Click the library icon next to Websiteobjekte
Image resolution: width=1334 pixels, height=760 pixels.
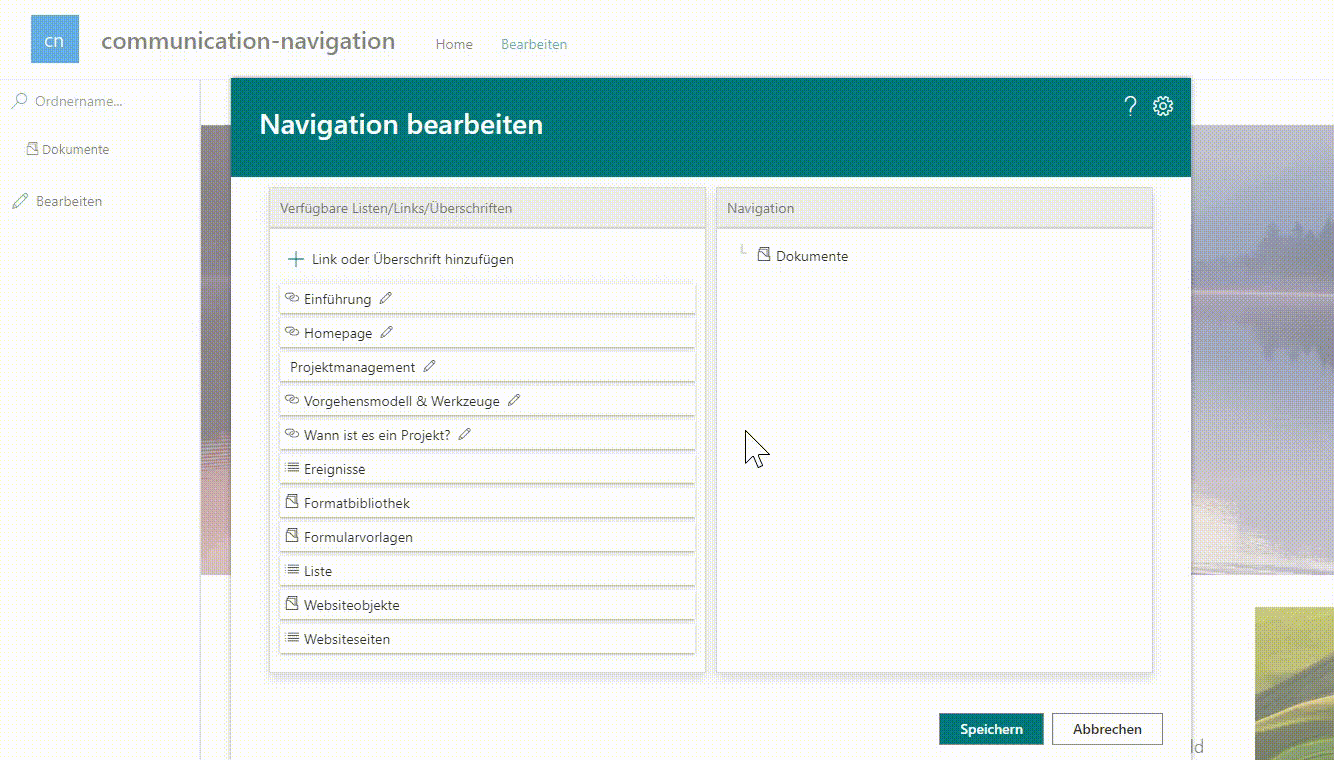point(292,604)
